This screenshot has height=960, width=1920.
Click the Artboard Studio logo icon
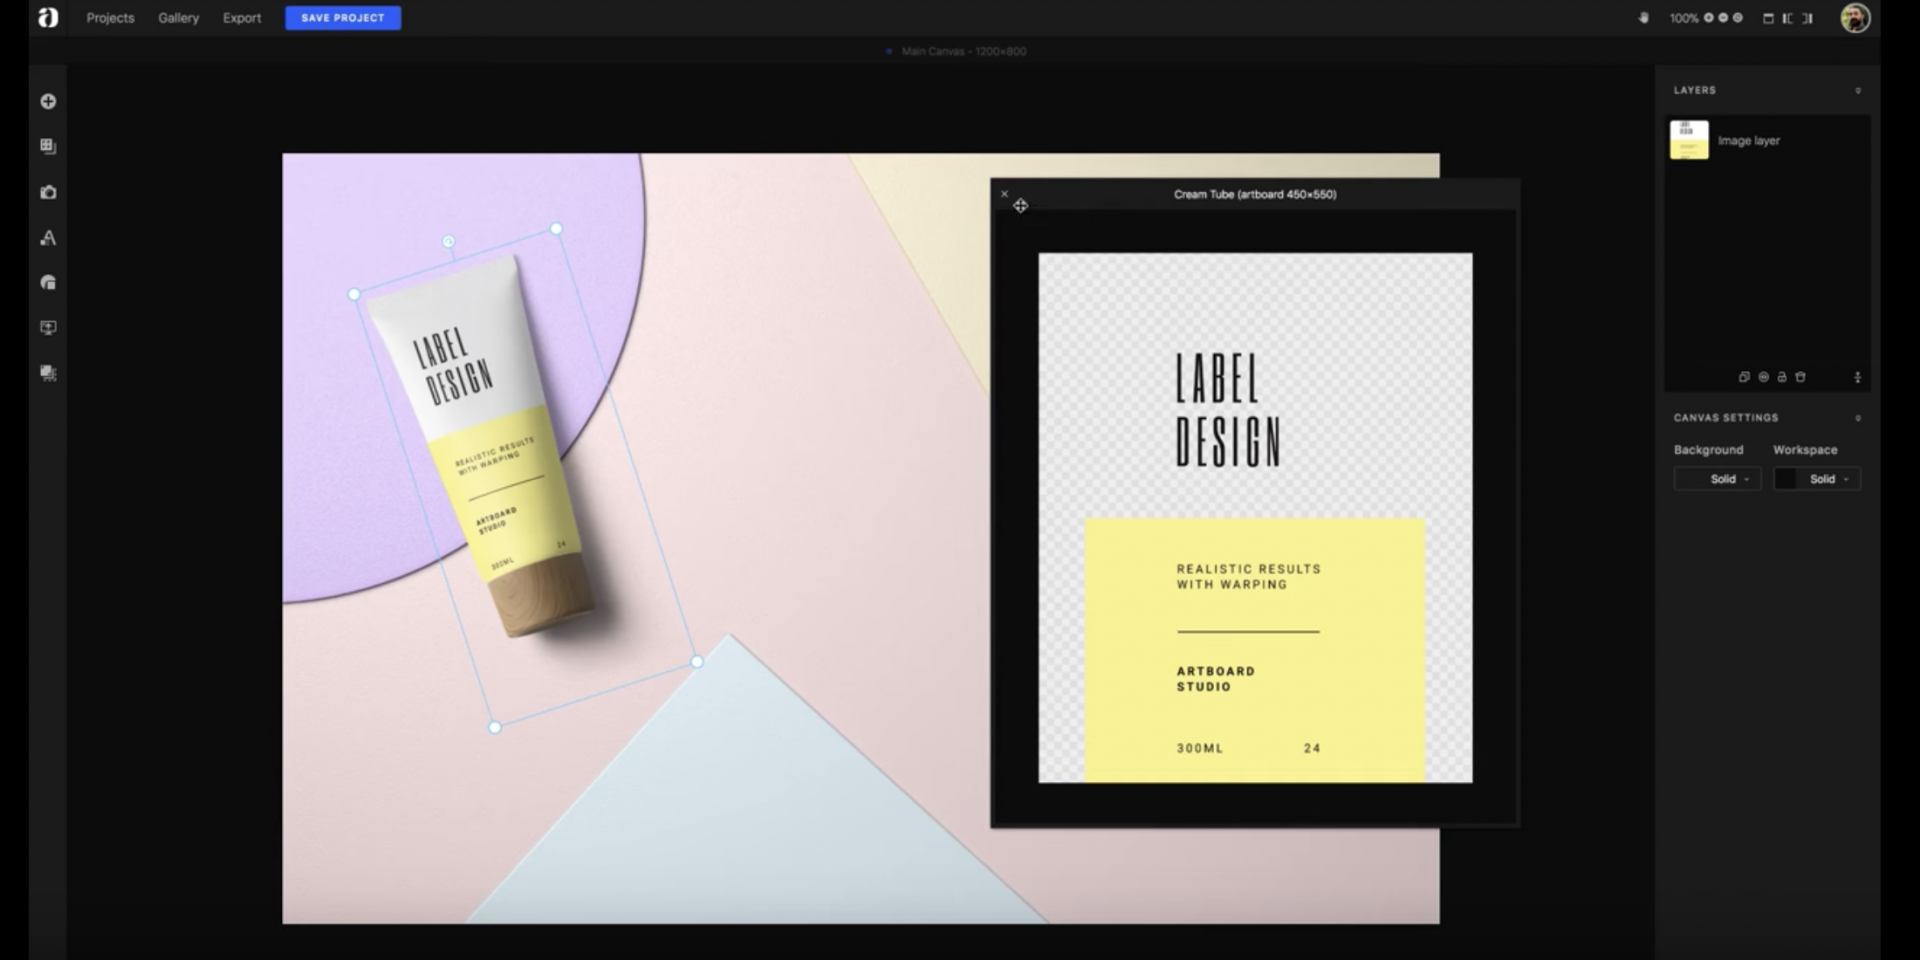(x=48, y=18)
